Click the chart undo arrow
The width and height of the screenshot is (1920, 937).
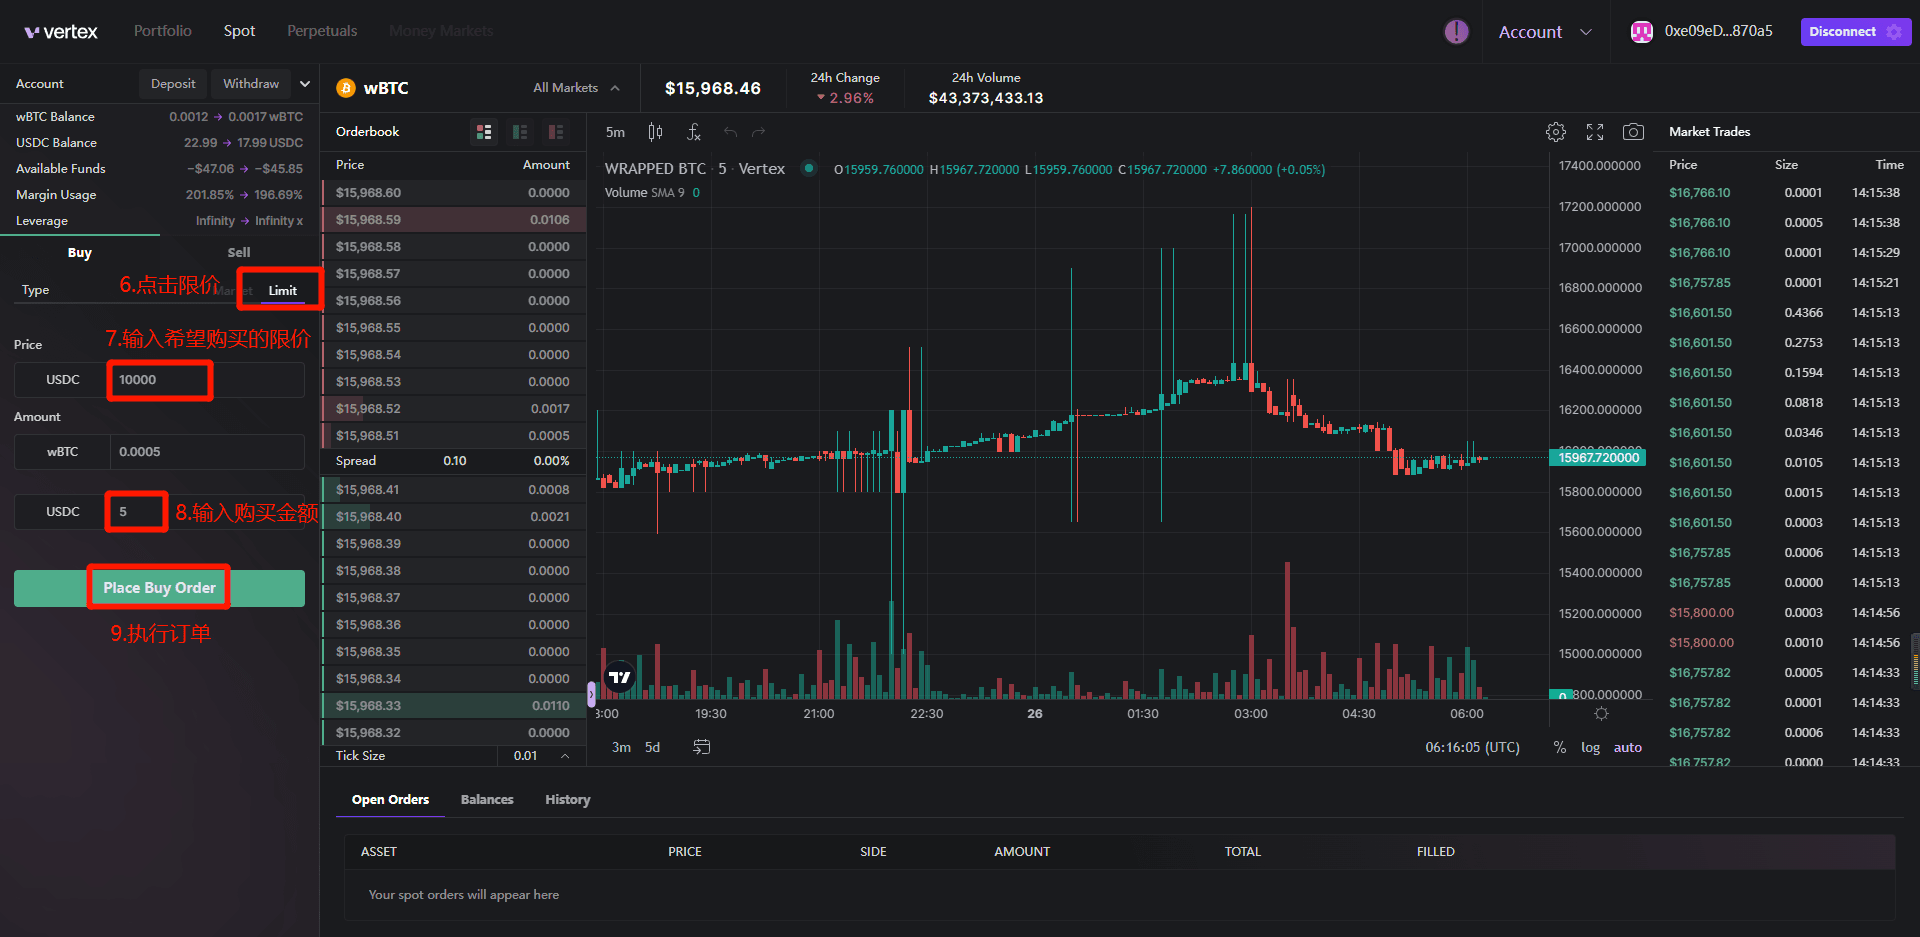tap(730, 132)
